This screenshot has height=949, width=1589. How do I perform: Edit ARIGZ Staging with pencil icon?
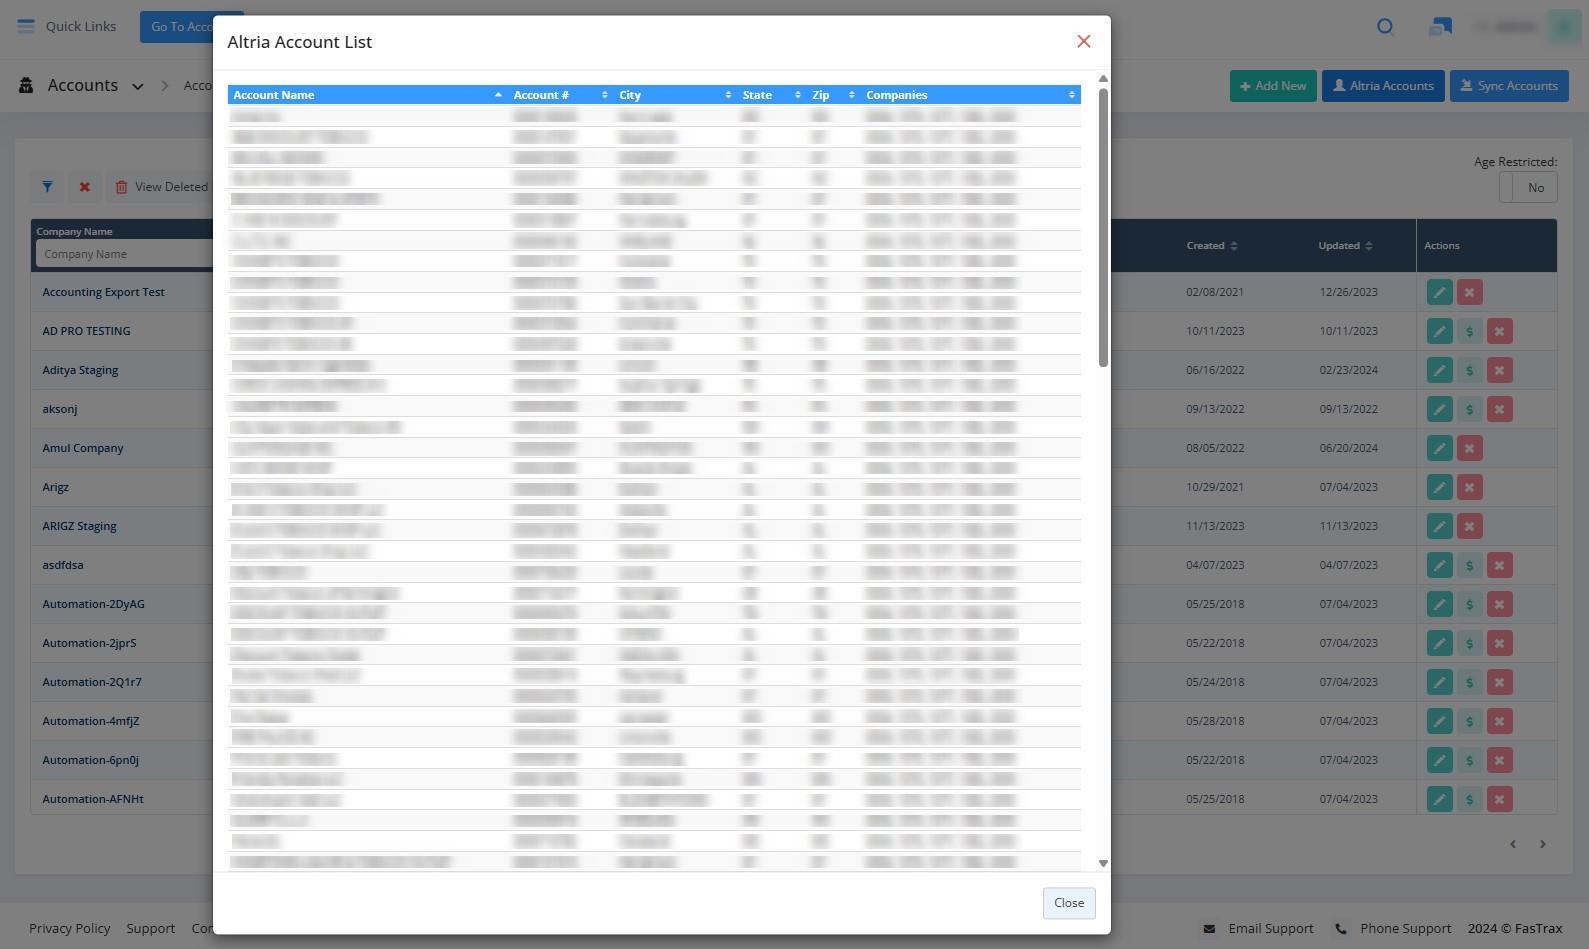coord(1439,526)
